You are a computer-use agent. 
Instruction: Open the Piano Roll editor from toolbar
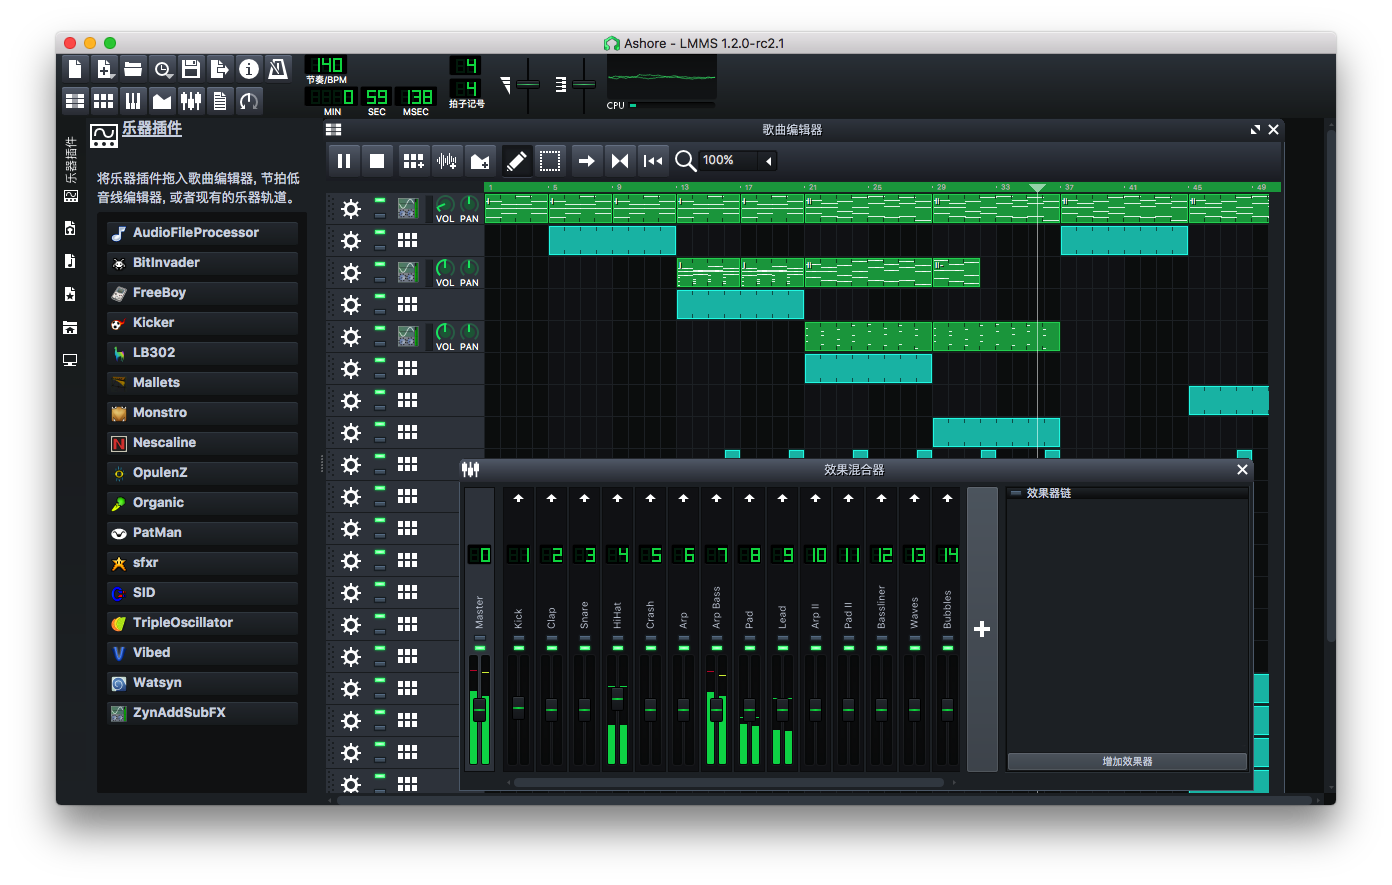click(132, 101)
